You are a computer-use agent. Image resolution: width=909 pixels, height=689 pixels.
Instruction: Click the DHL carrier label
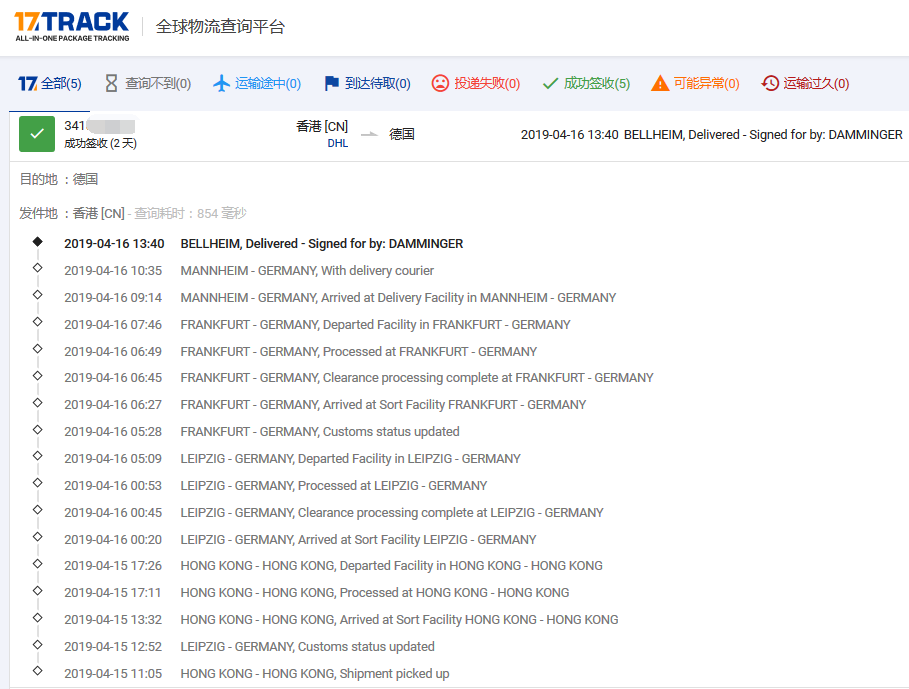(x=337, y=143)
